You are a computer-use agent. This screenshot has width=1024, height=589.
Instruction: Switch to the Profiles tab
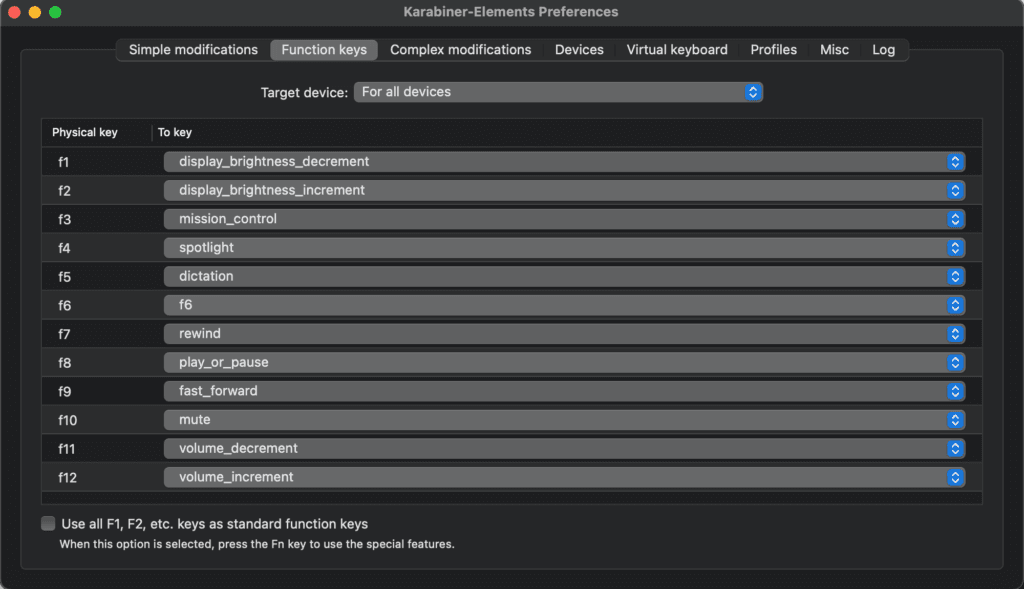click(x=773, y=50)
